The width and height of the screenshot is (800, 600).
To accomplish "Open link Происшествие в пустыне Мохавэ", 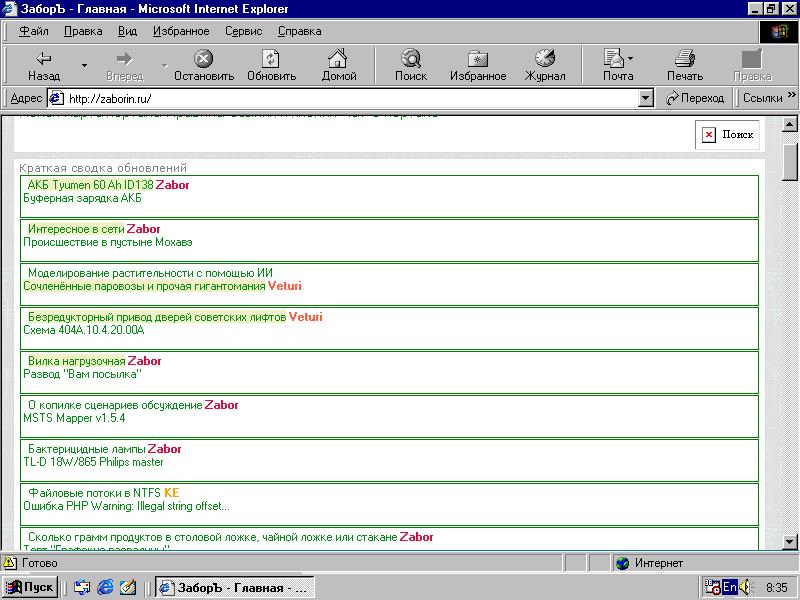I will pos(108,242).
